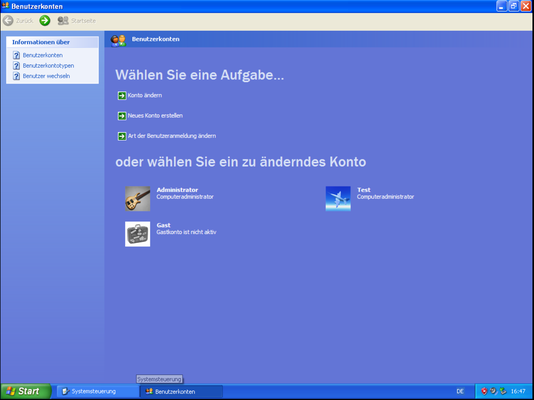Select the Test airplane account picture
The width and height of the screenshot is (534, 400).
click(x=338, y=198)
